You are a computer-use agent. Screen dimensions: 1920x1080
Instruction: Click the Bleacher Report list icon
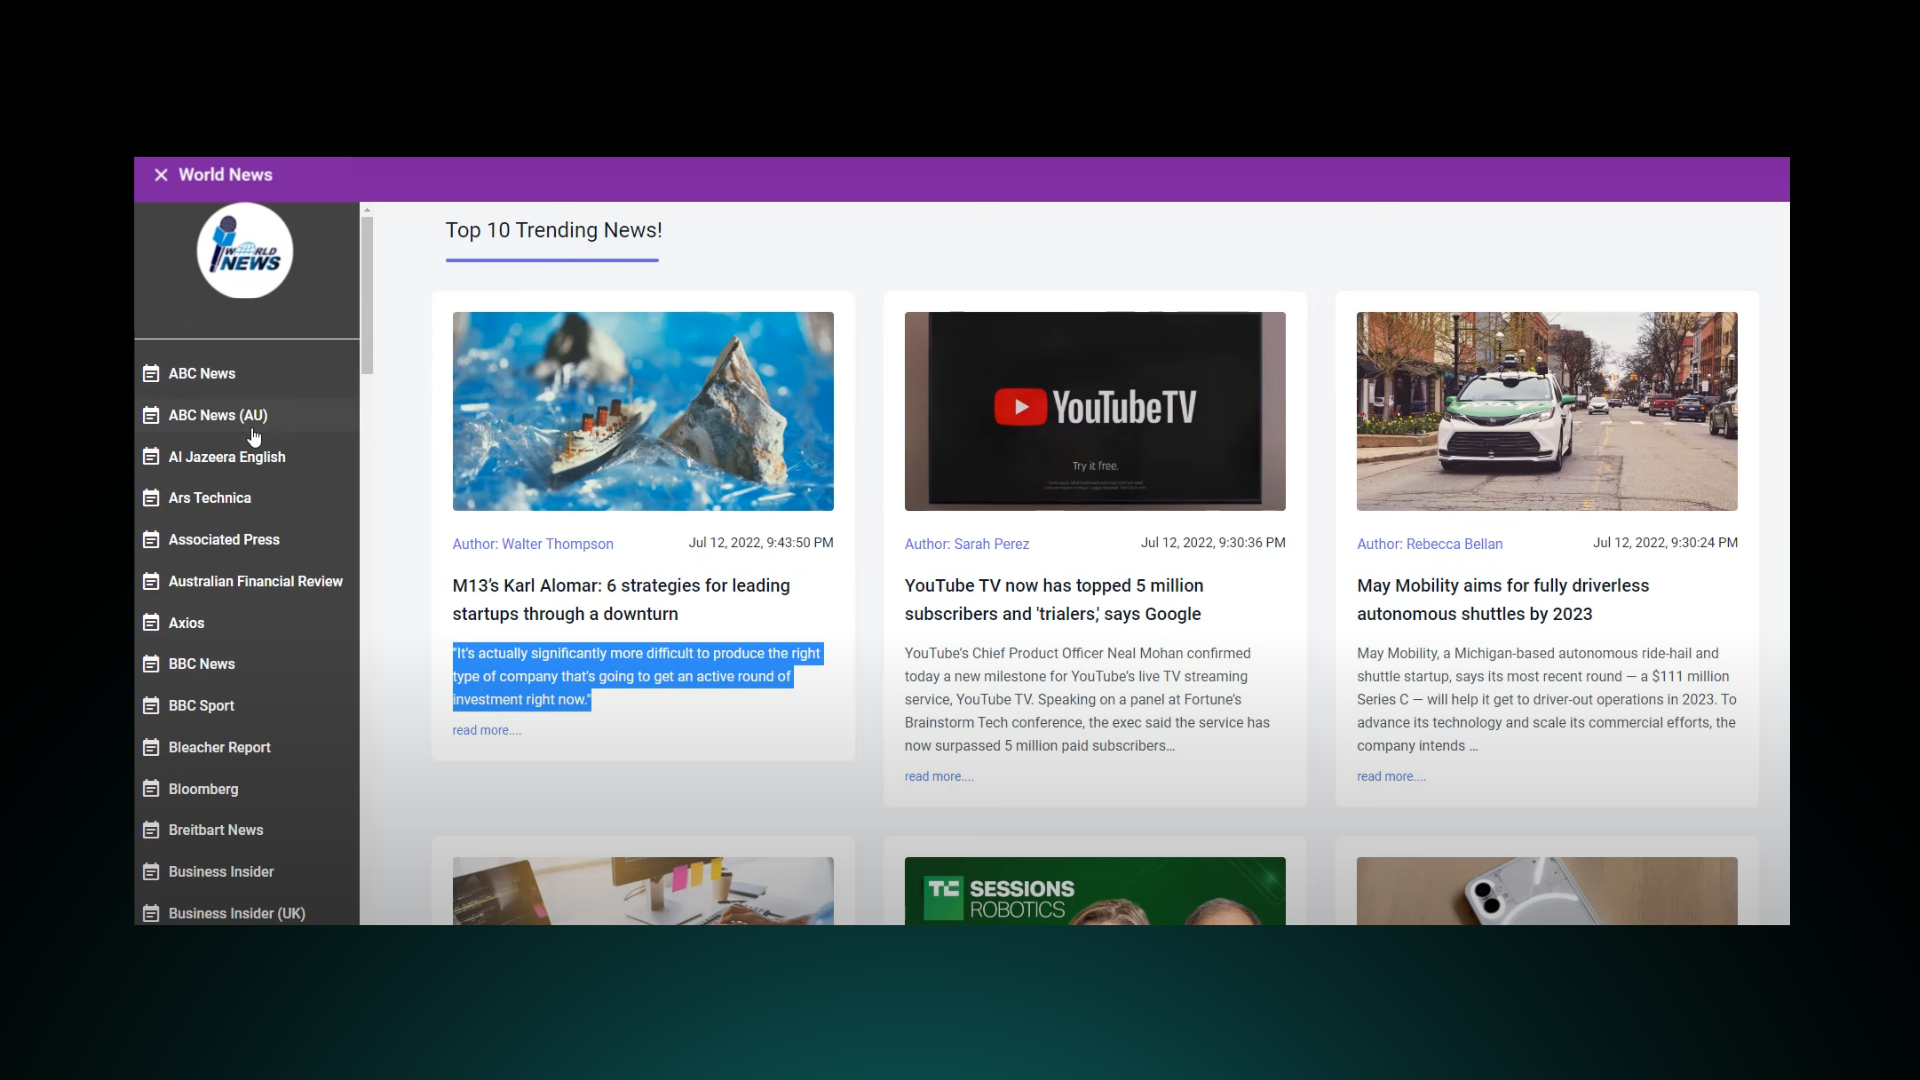point(151,748)
